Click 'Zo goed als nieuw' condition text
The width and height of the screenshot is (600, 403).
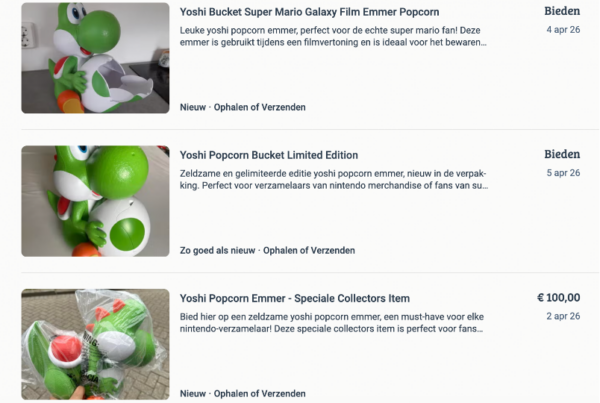tap(217, 250)
